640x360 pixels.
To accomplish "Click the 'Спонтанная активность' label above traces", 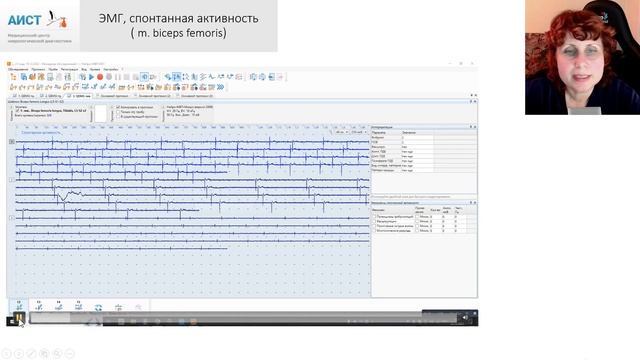I will pos(40,133).
